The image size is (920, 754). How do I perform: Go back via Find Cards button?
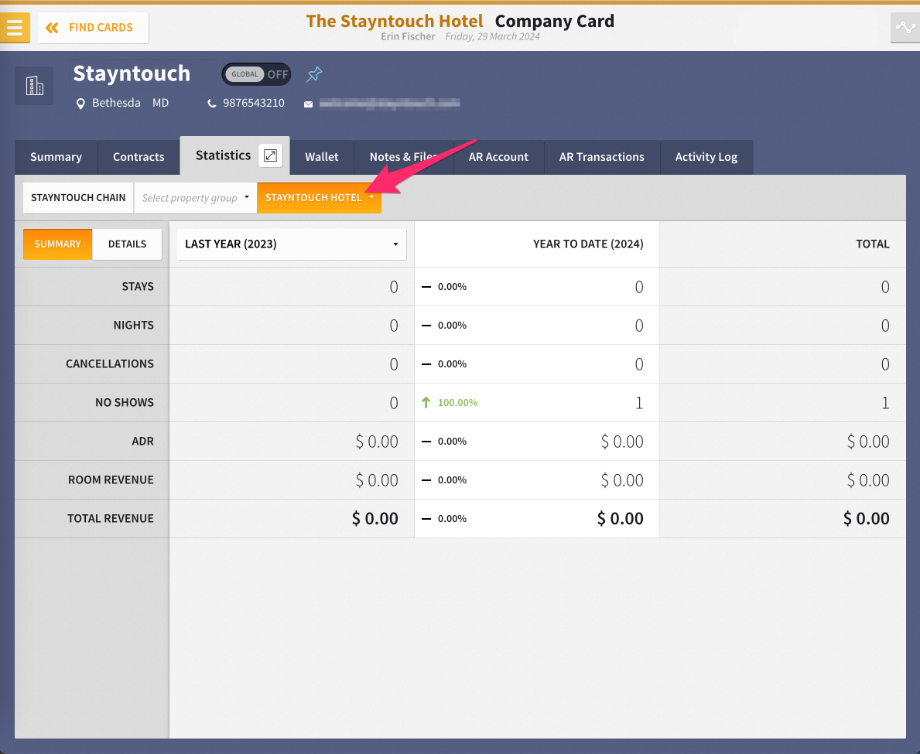tap(93, 28)
